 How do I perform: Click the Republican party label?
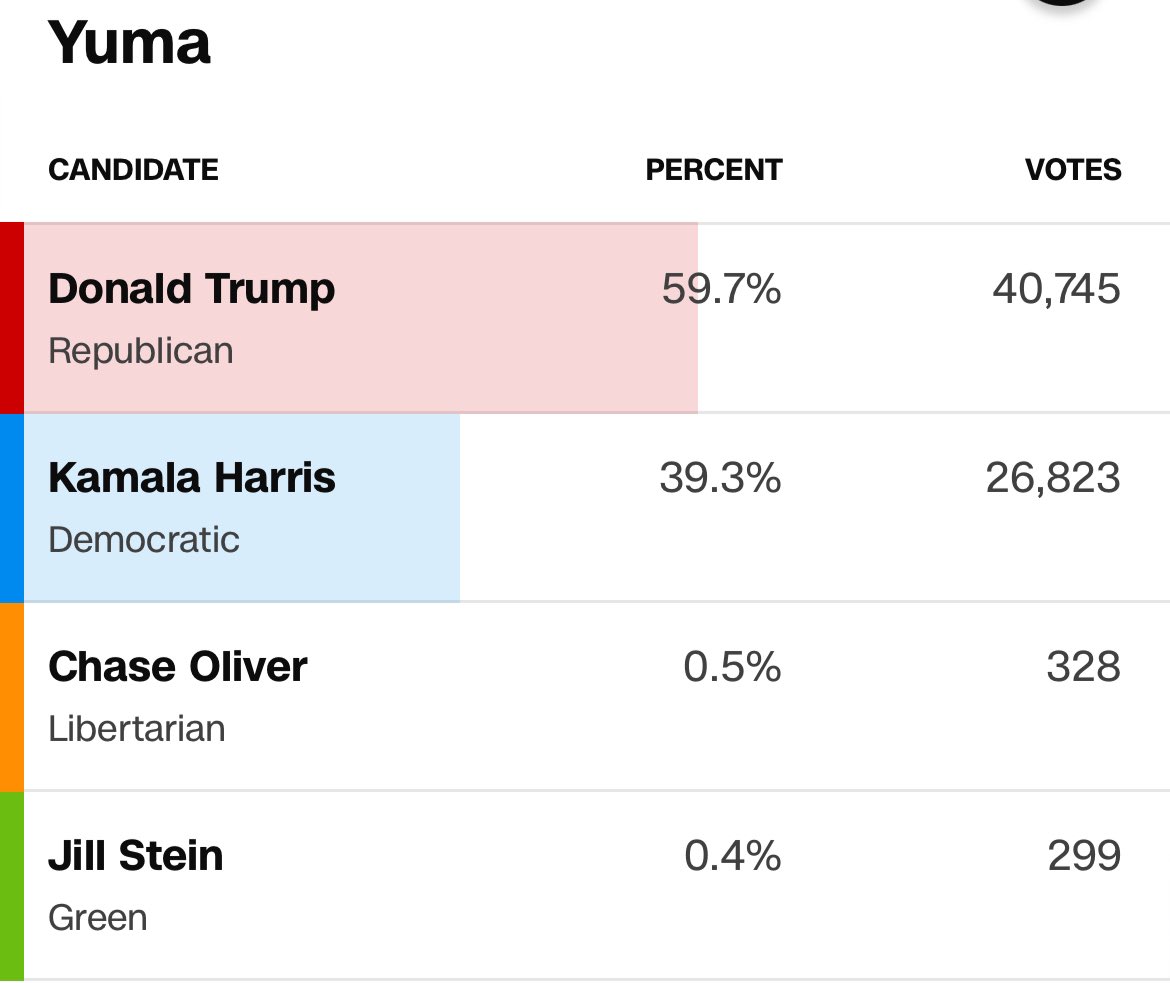140,351
